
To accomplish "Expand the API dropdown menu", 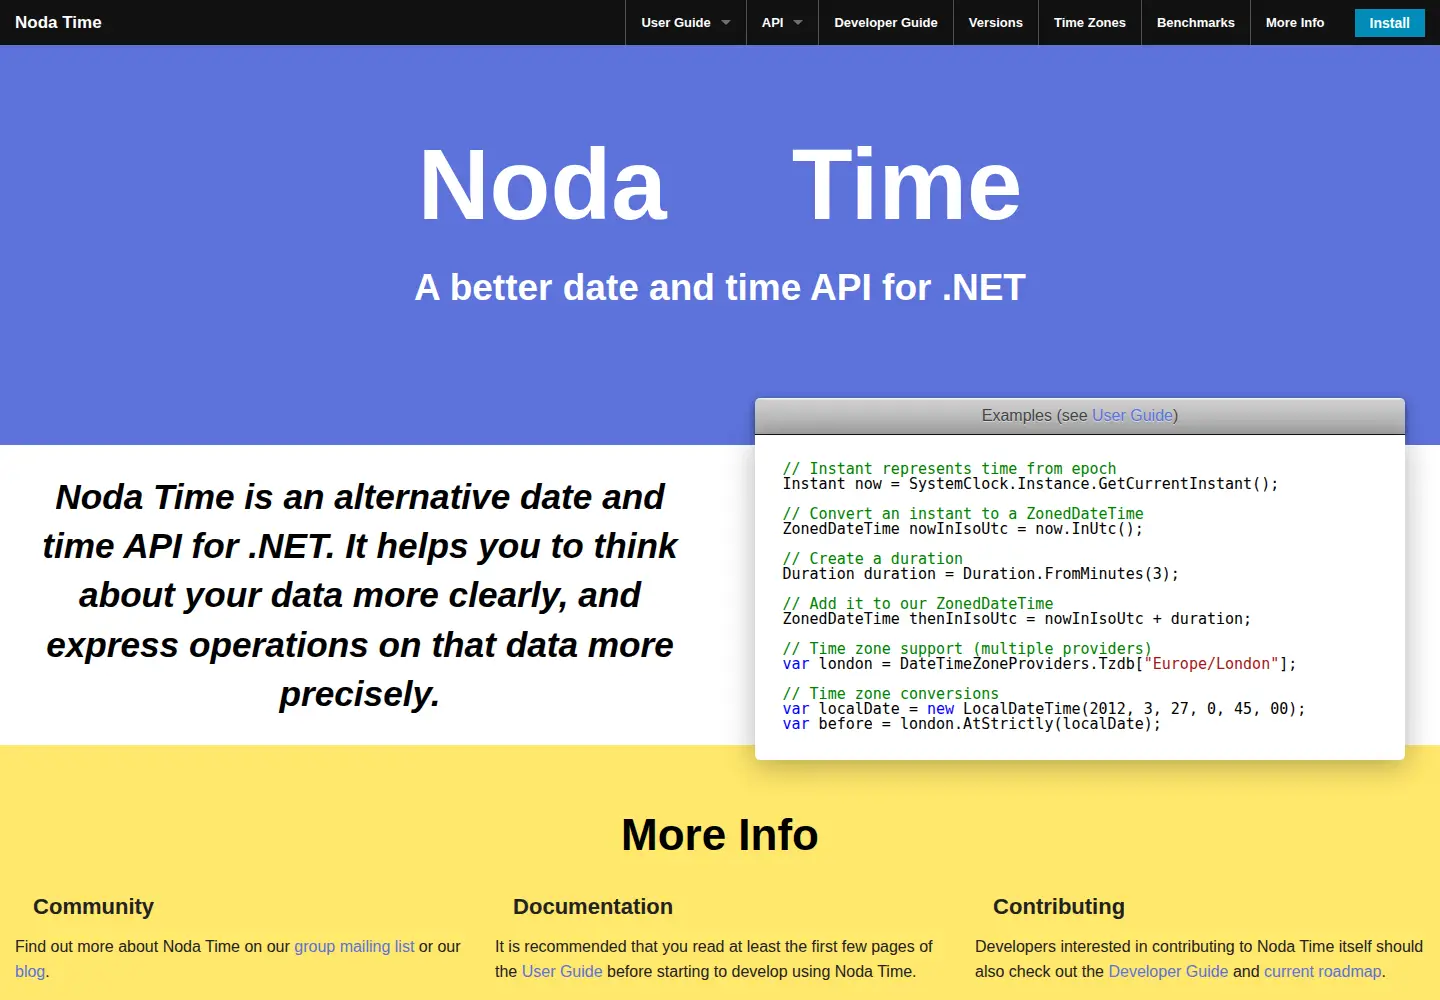I will tap(782, 22).
